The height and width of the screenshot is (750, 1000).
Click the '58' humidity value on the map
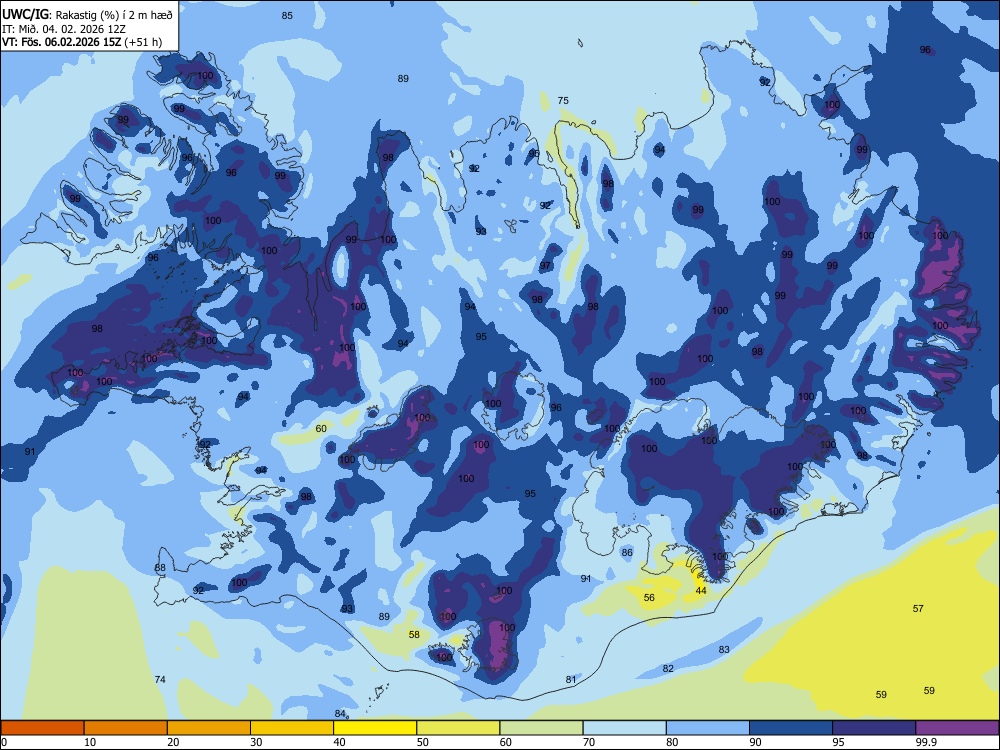(415, 635)
